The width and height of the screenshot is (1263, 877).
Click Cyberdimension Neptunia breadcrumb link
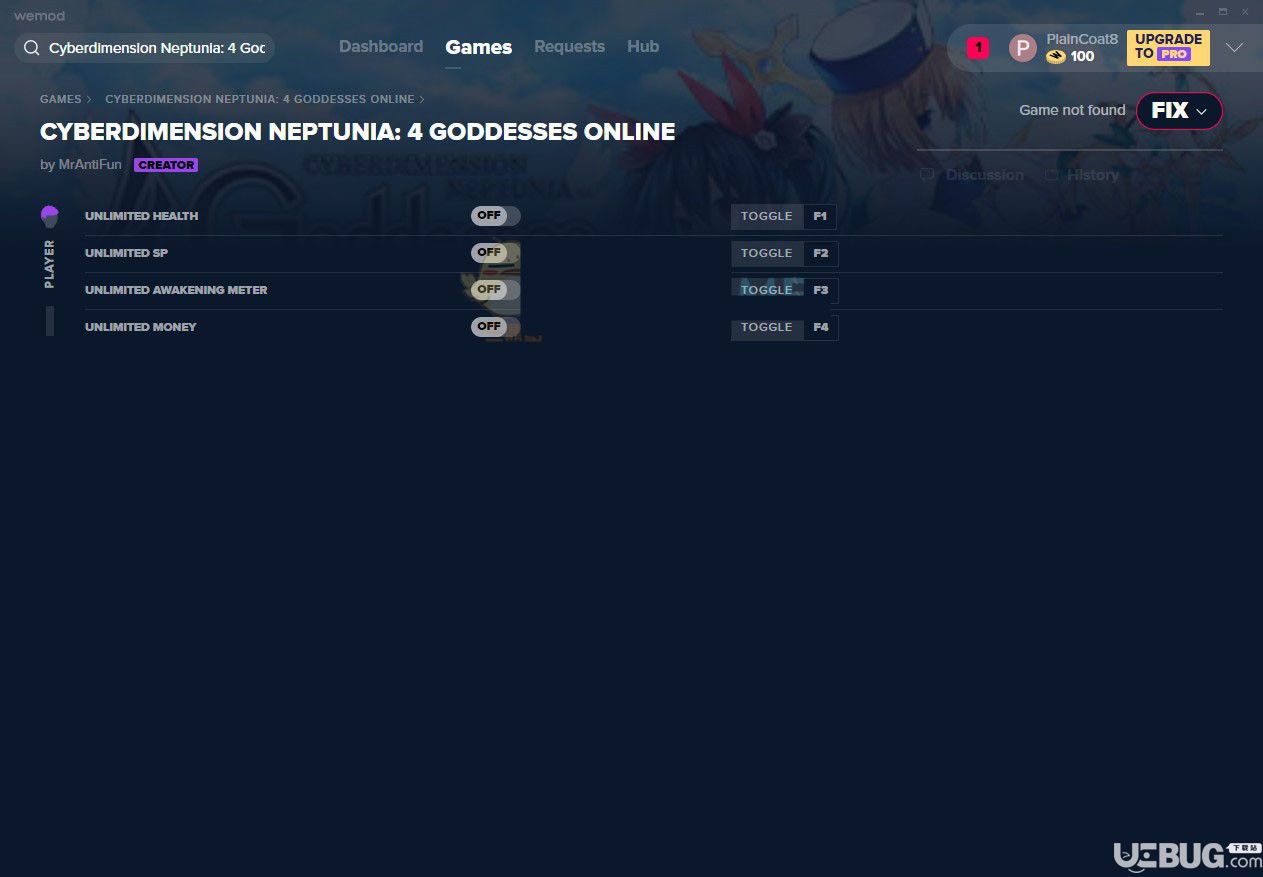pos(260,100)
